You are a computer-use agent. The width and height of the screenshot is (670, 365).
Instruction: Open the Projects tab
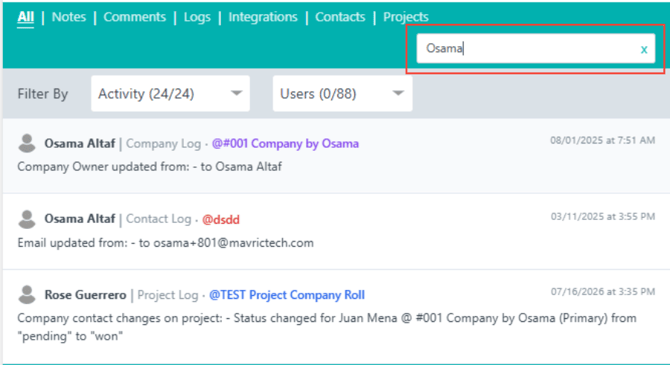coord(406,18)
